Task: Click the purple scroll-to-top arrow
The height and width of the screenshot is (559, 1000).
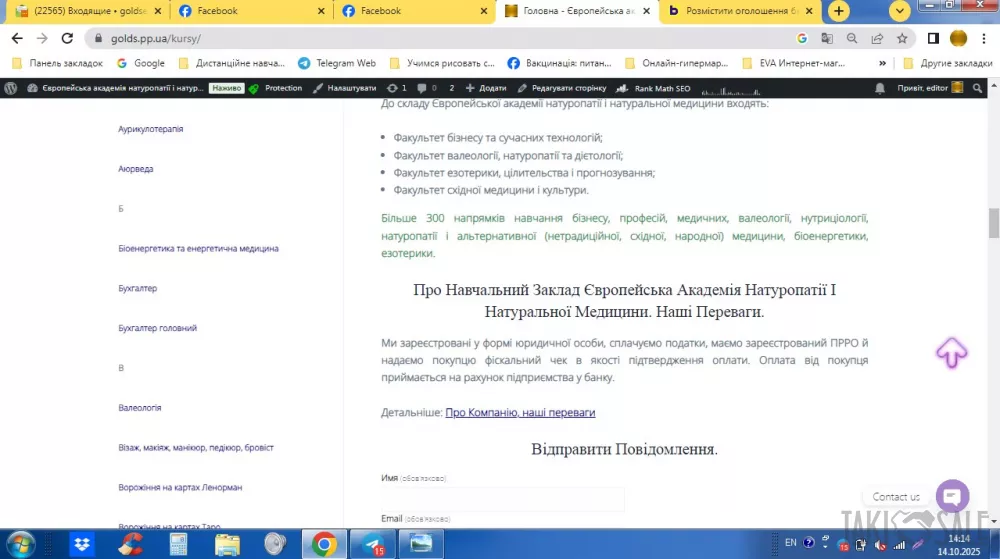Action: [951, 352]
